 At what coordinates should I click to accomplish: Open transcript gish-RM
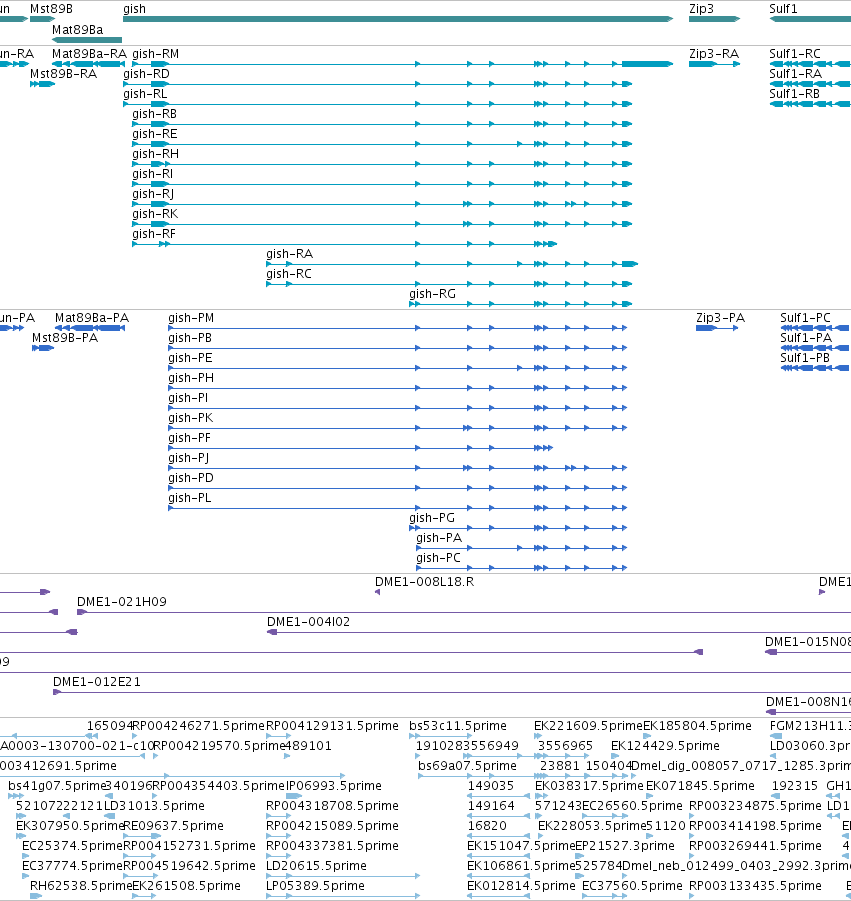402,64
